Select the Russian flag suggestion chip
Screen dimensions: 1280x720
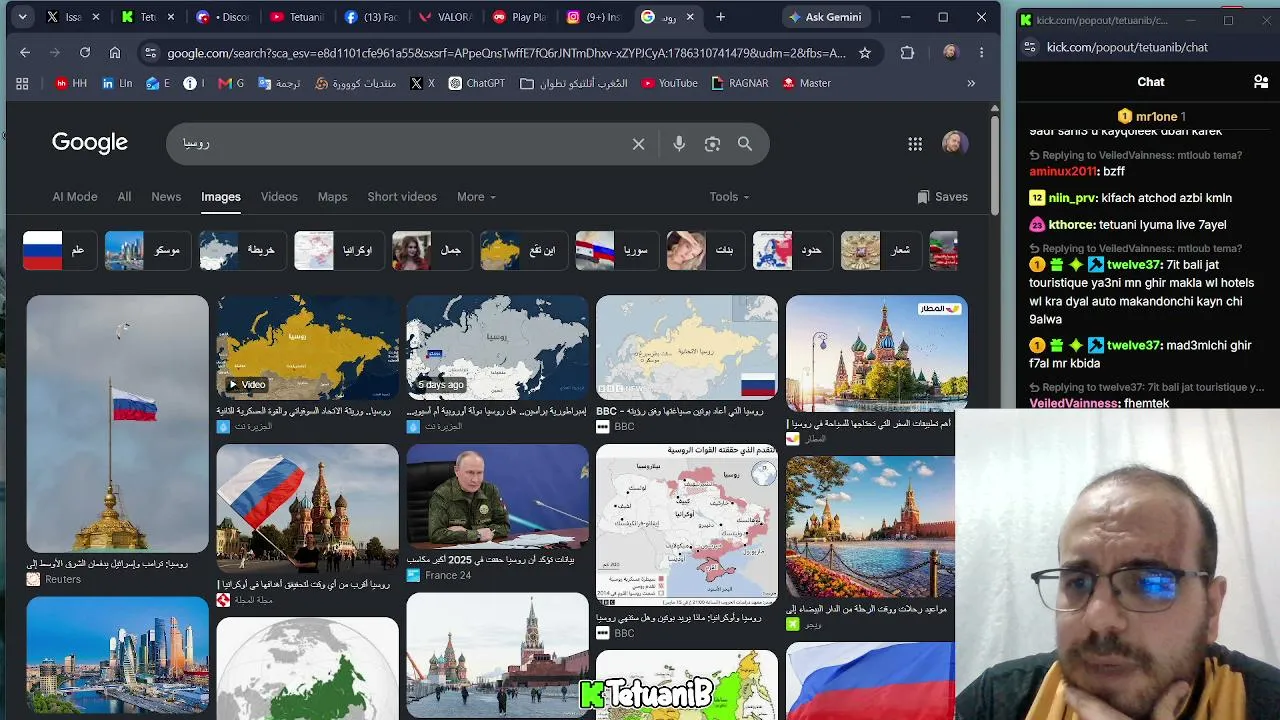[x=60, y=251]
